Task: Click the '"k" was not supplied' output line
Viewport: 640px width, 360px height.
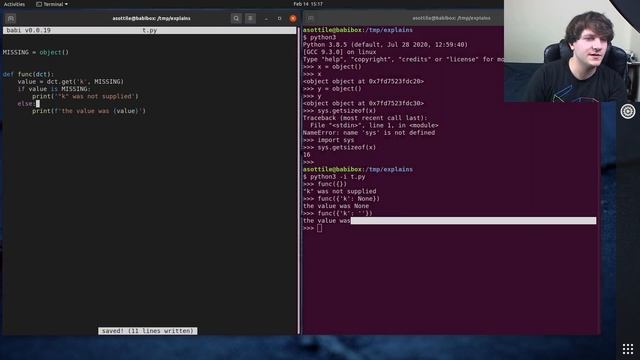Action: coord(340,192)
